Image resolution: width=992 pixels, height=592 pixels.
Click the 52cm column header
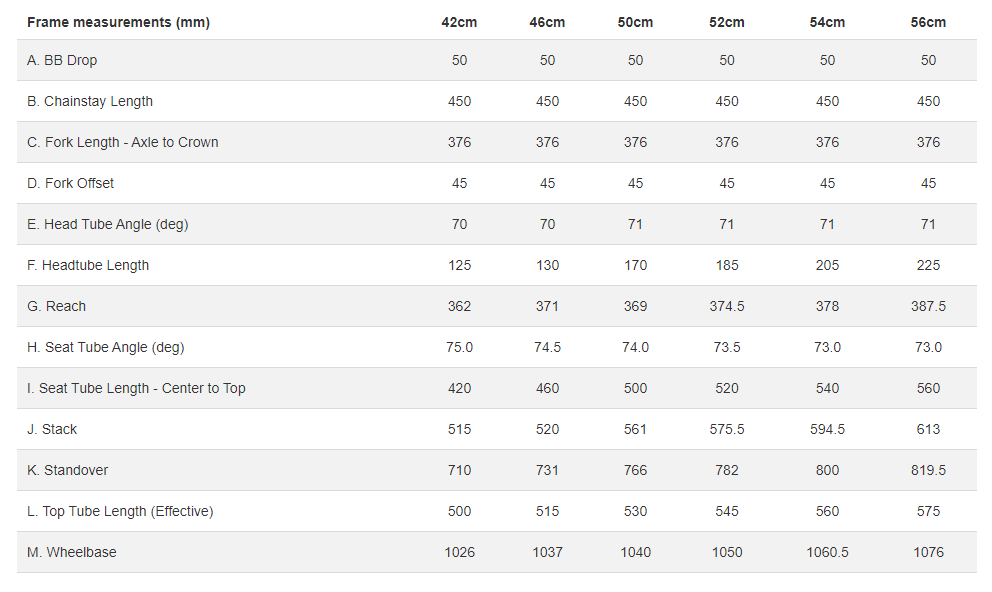[727, 22]
